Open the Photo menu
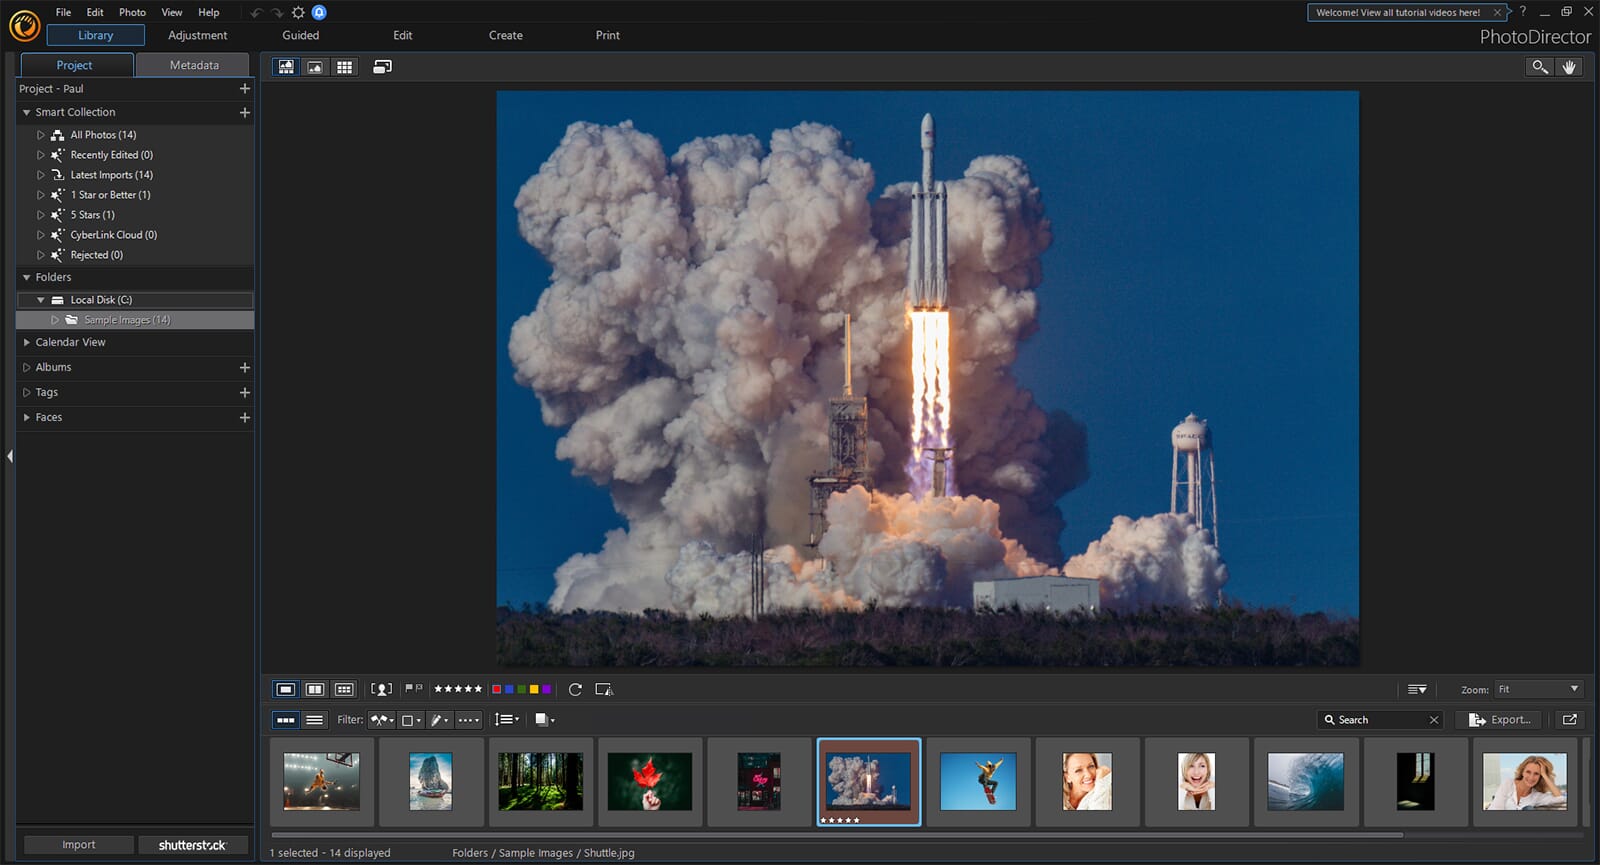Image resolution: width=1600 pixels, height=865 pixels. (x=132, y=12)
